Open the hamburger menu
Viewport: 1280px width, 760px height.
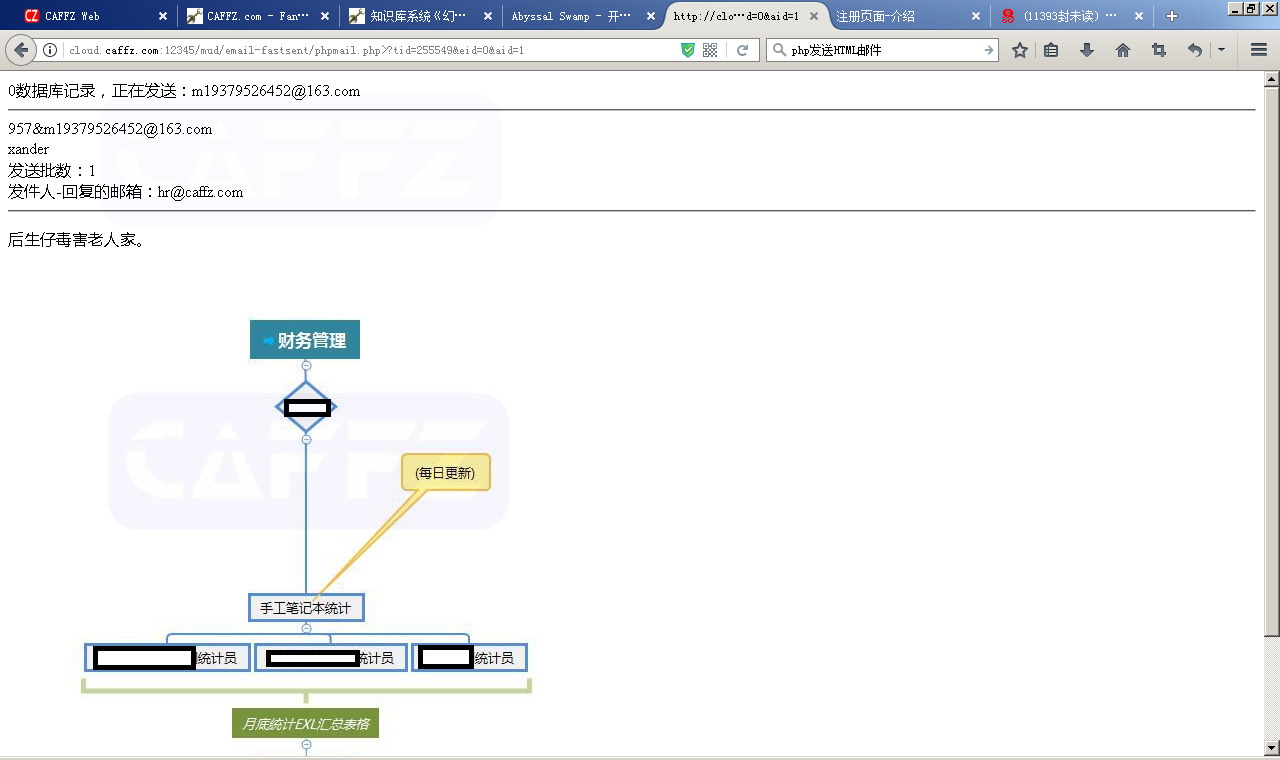(x=1259, y=50)
